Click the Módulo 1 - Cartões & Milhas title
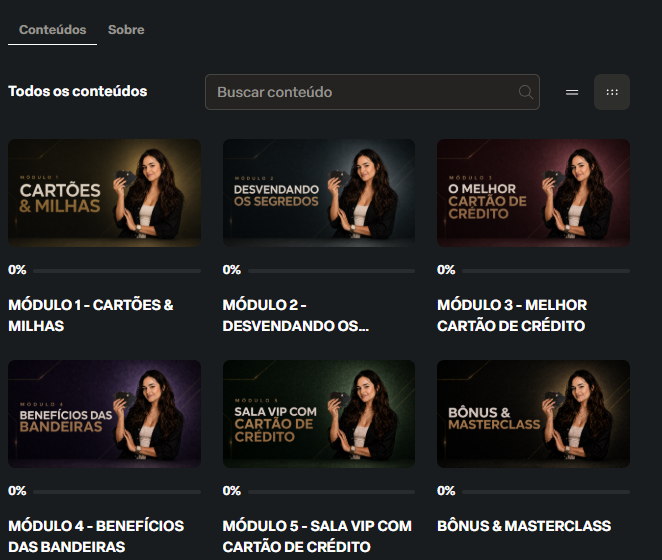The height and width of the screenshot is (560, 662). pyautogui.click(x=91, y=315)
